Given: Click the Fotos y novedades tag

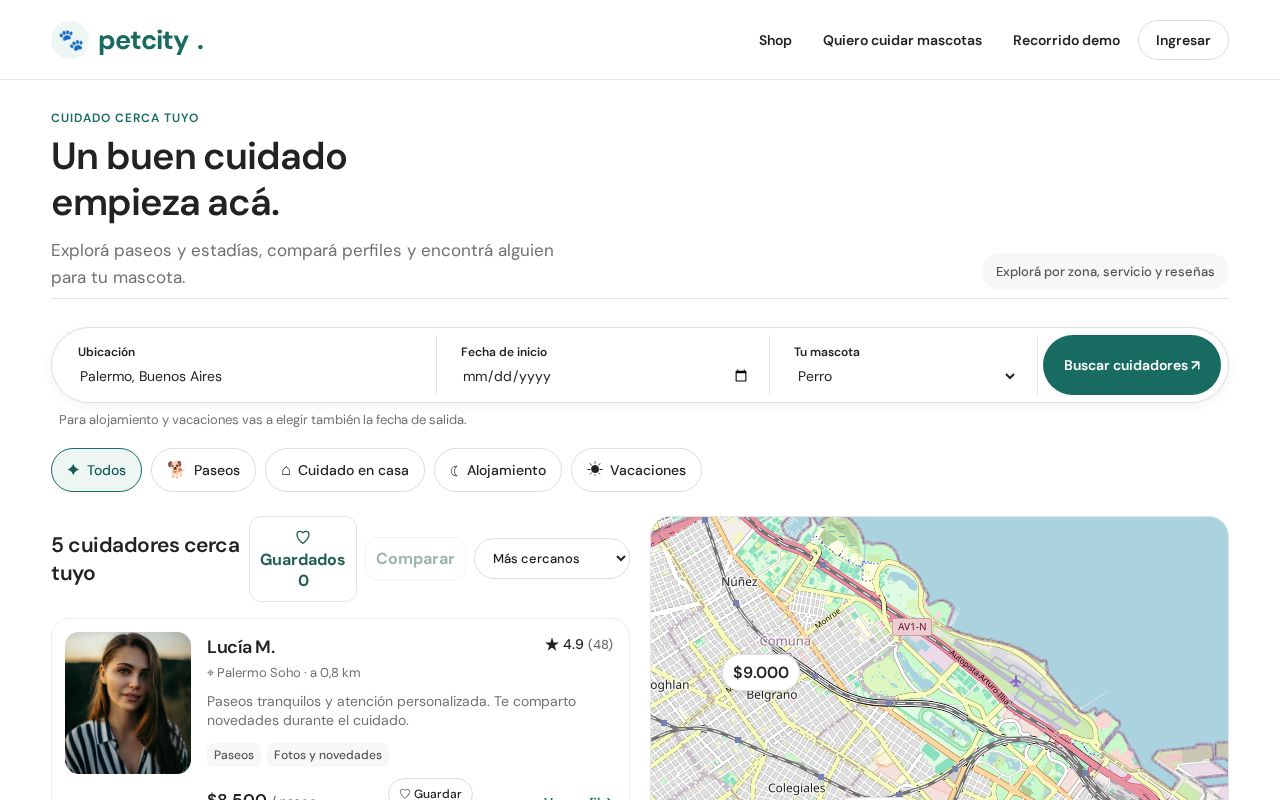Looking at the screenshot, I should pos(328,755).
